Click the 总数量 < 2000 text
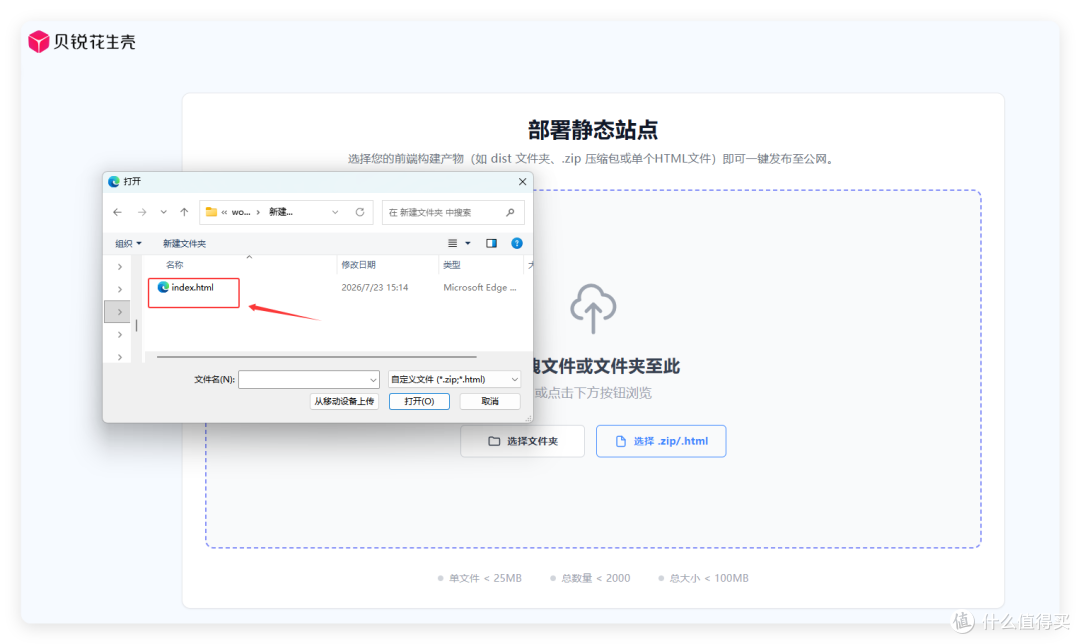1080x644 pixels. pyautogui.click(x=596, y=578)
